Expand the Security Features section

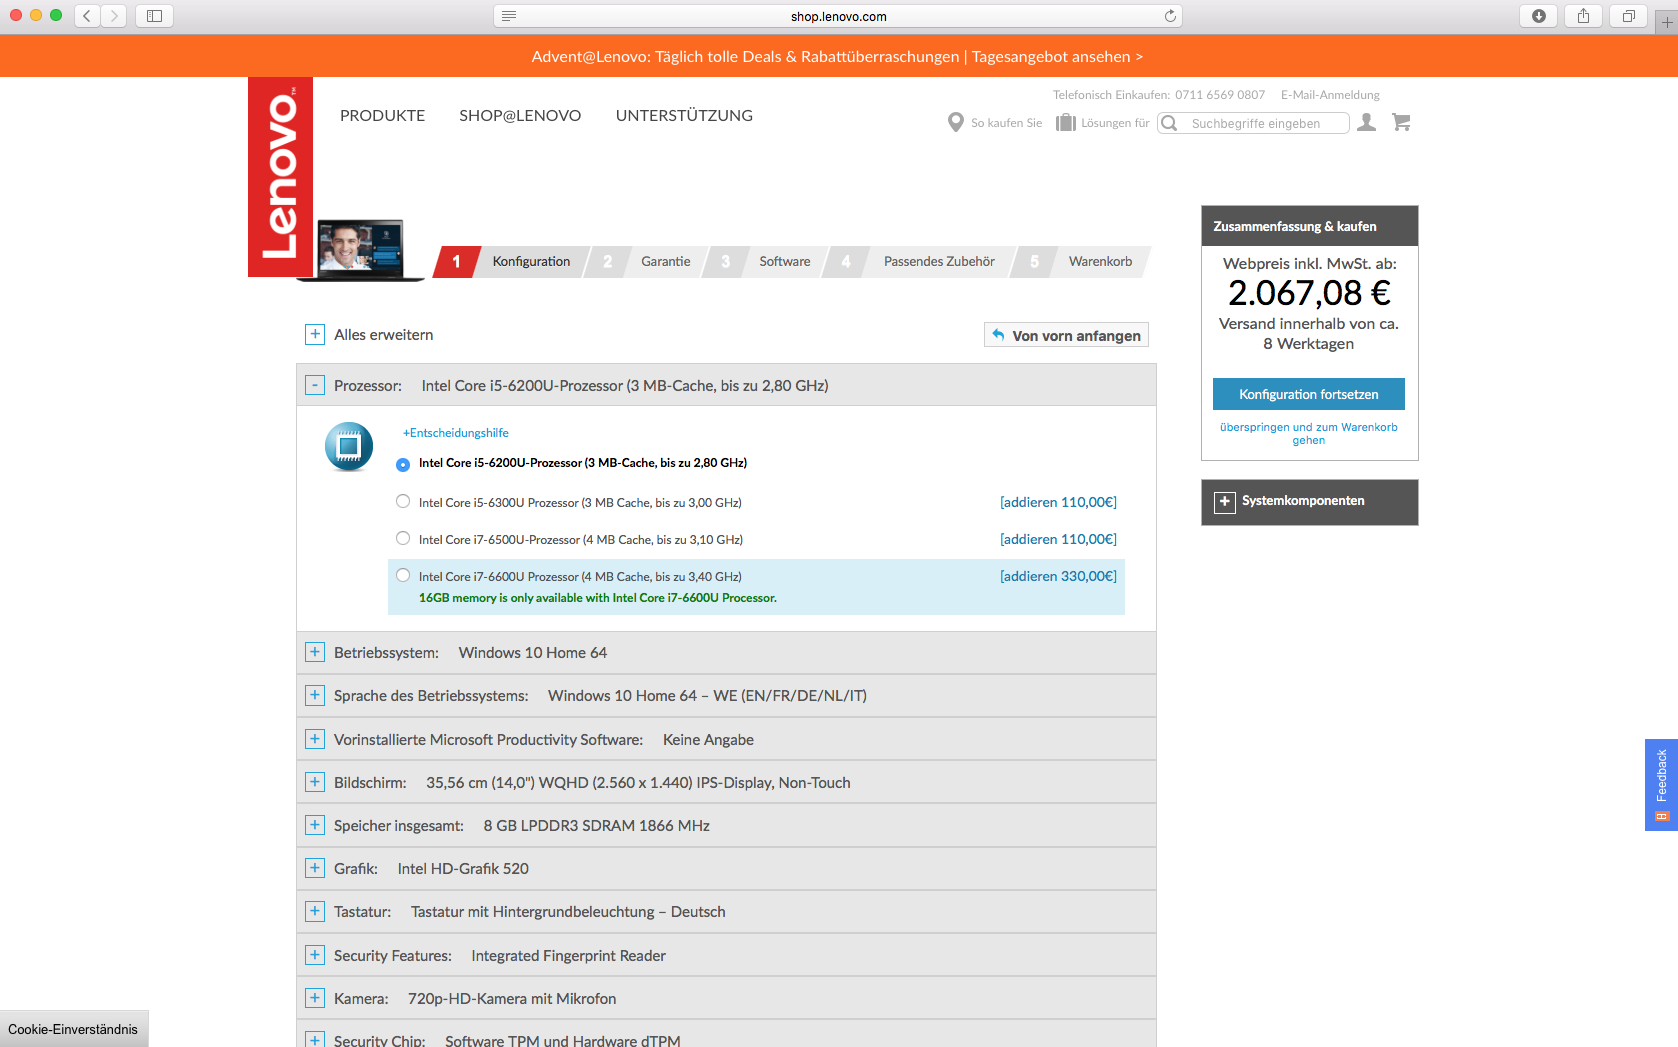(315, 955)
